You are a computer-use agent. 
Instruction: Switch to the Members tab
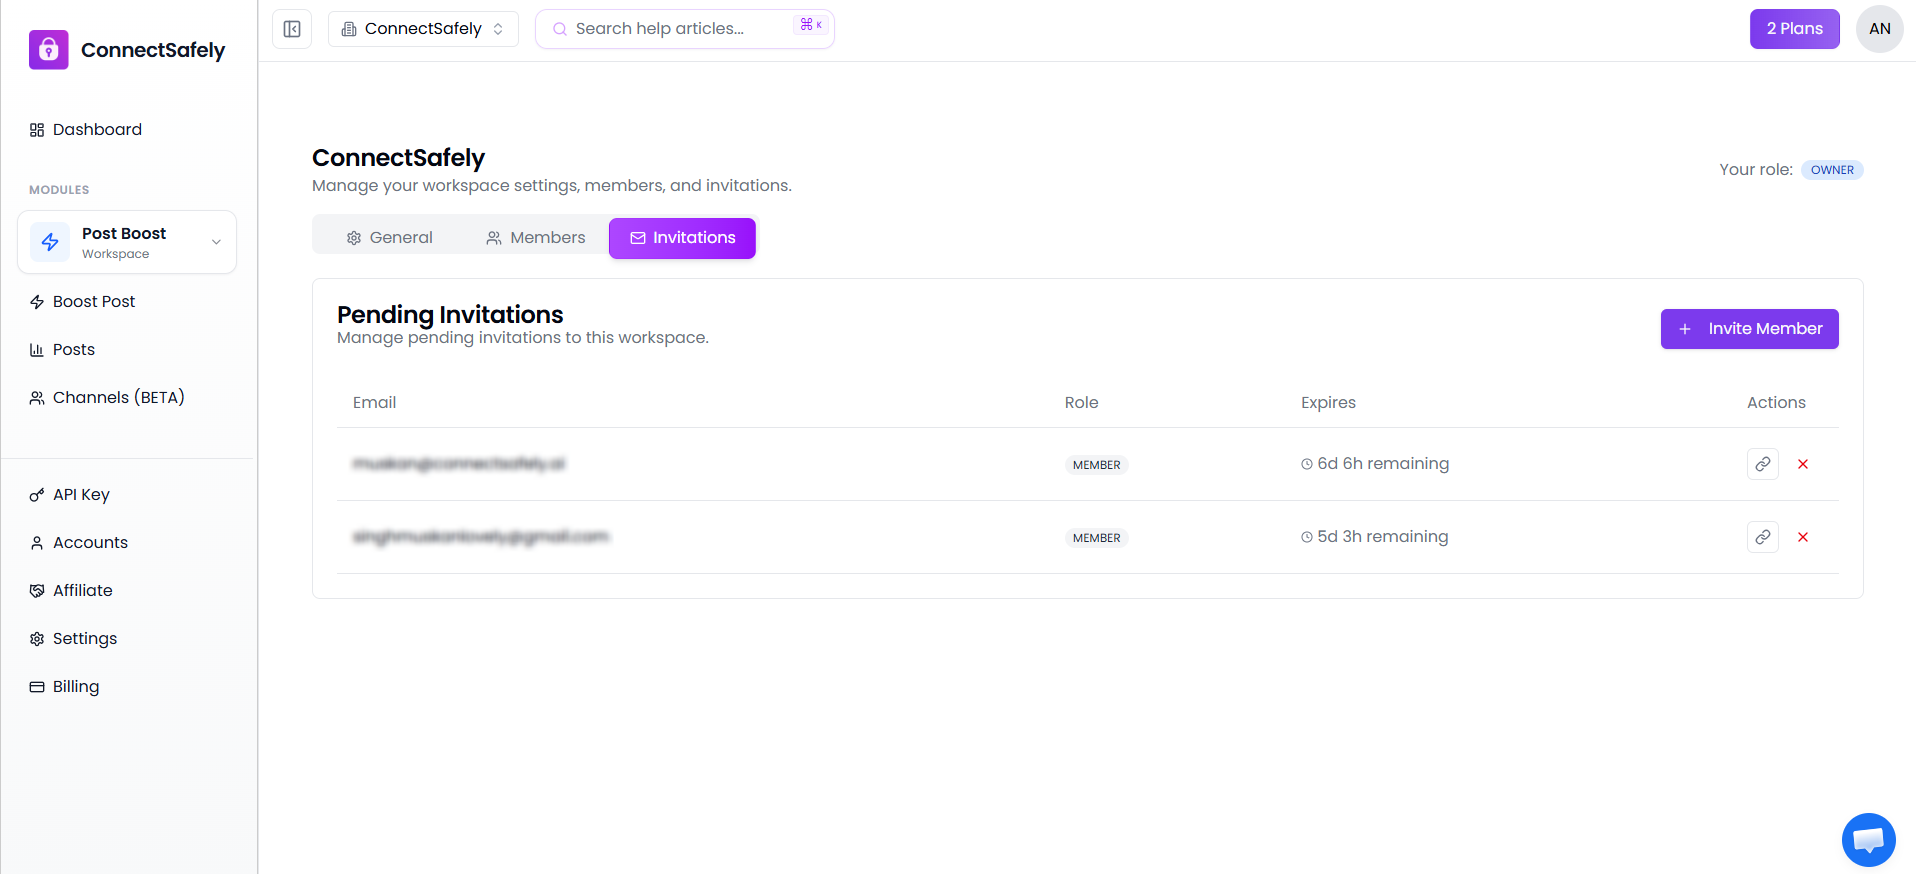click(x=536, y=238)
